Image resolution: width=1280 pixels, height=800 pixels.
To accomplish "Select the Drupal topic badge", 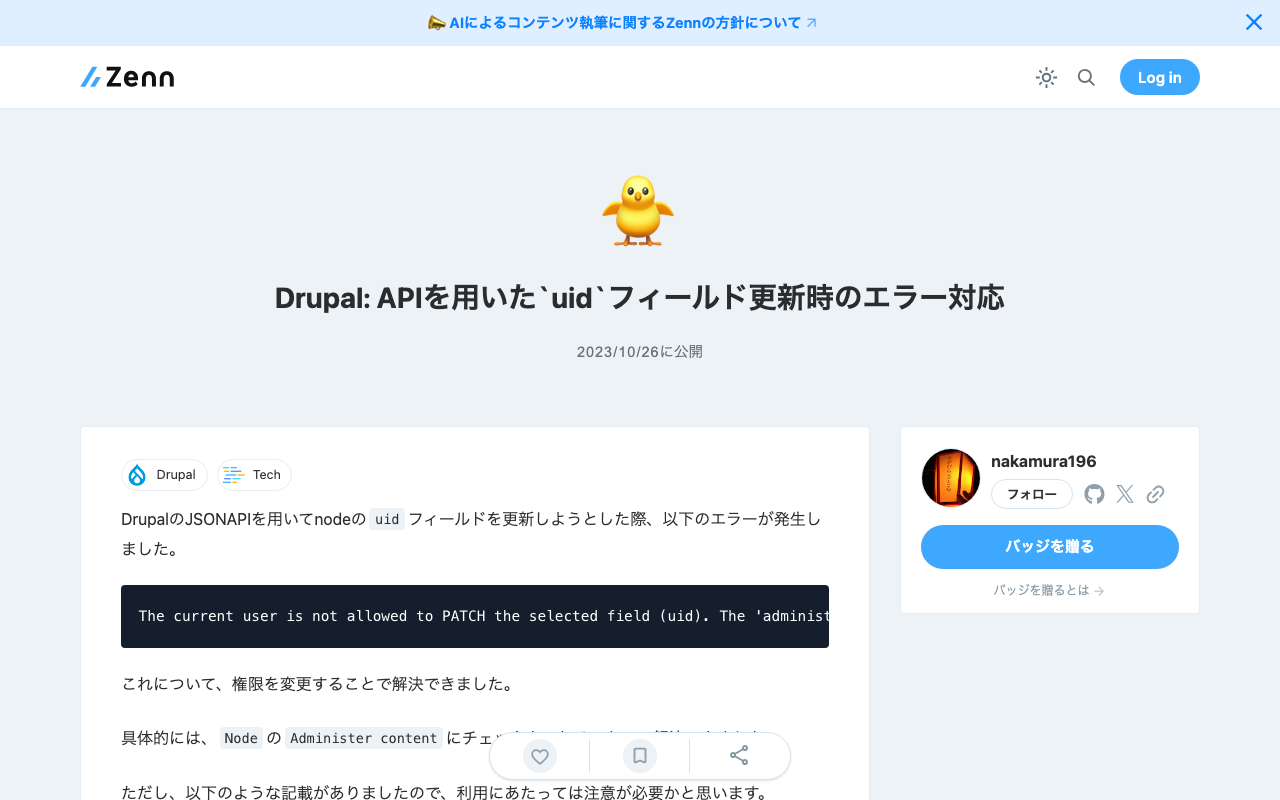I will (164, 475).
